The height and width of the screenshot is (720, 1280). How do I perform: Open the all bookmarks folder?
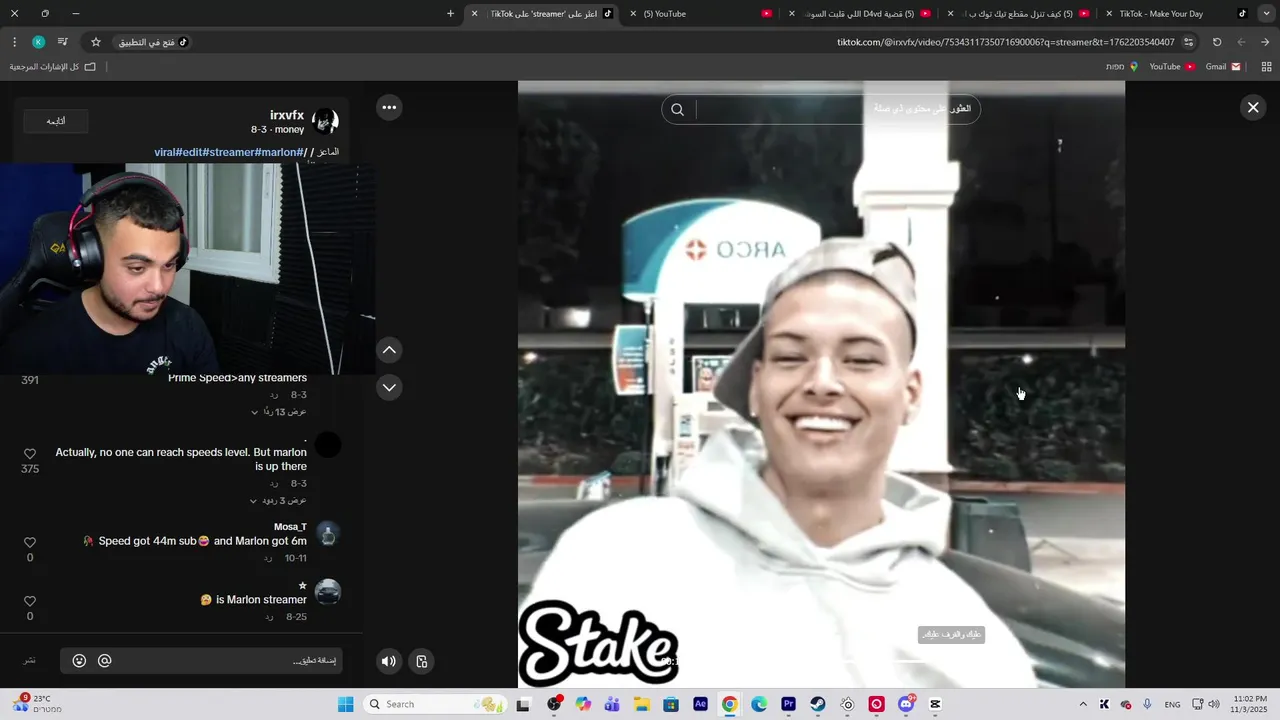click(53, 67)
